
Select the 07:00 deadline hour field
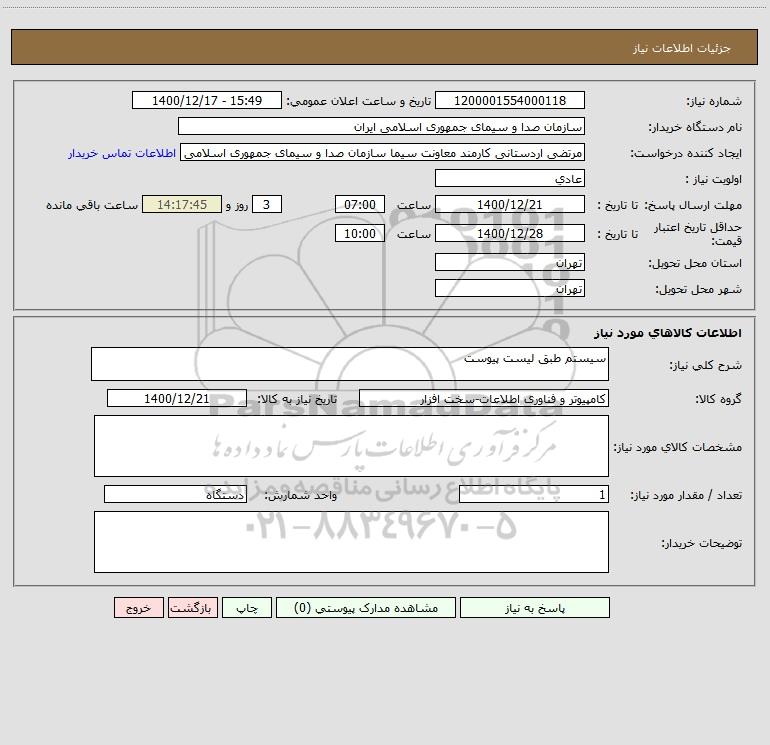coord(359,204)
